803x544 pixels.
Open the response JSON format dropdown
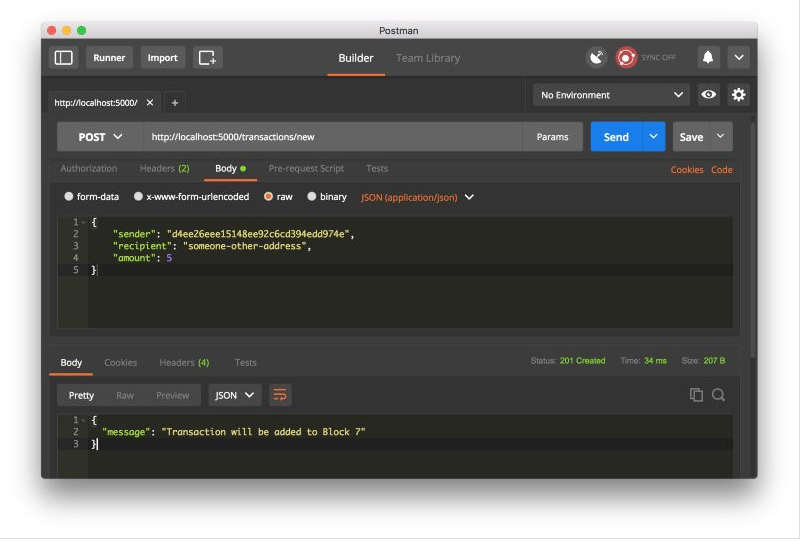[235, 395]
